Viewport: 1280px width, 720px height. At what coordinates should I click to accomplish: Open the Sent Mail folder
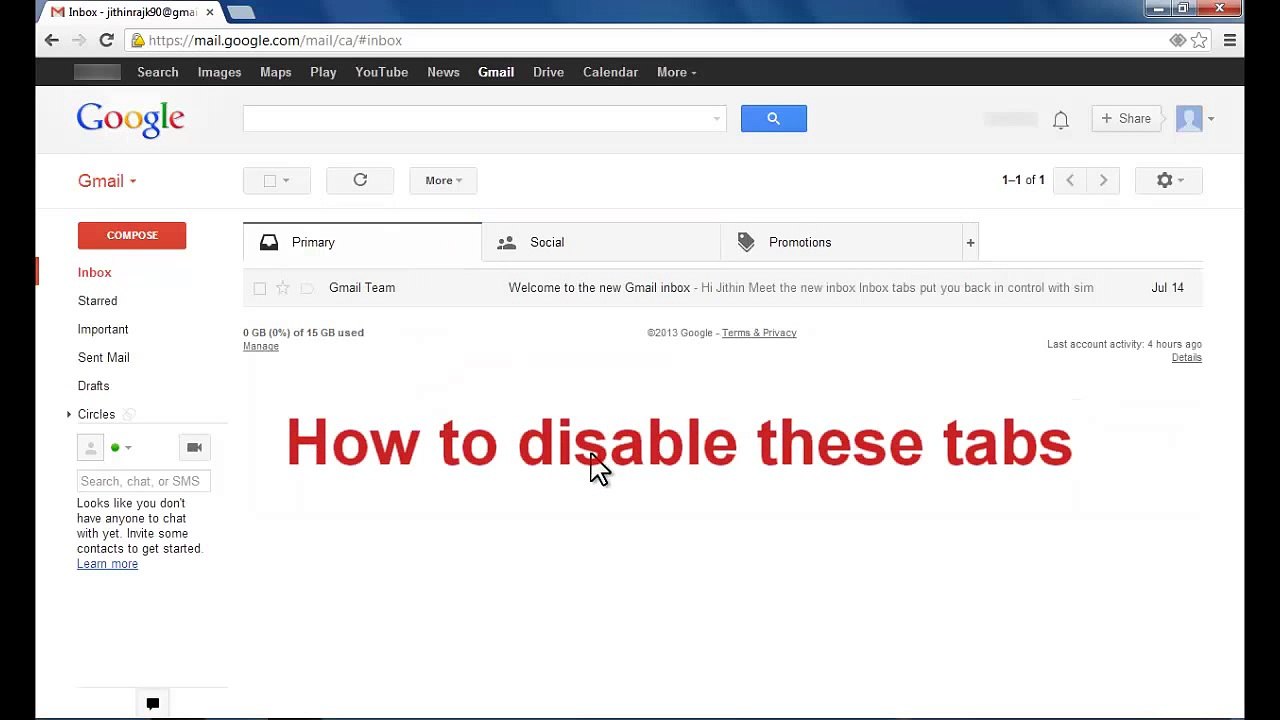tap(104, 357)
